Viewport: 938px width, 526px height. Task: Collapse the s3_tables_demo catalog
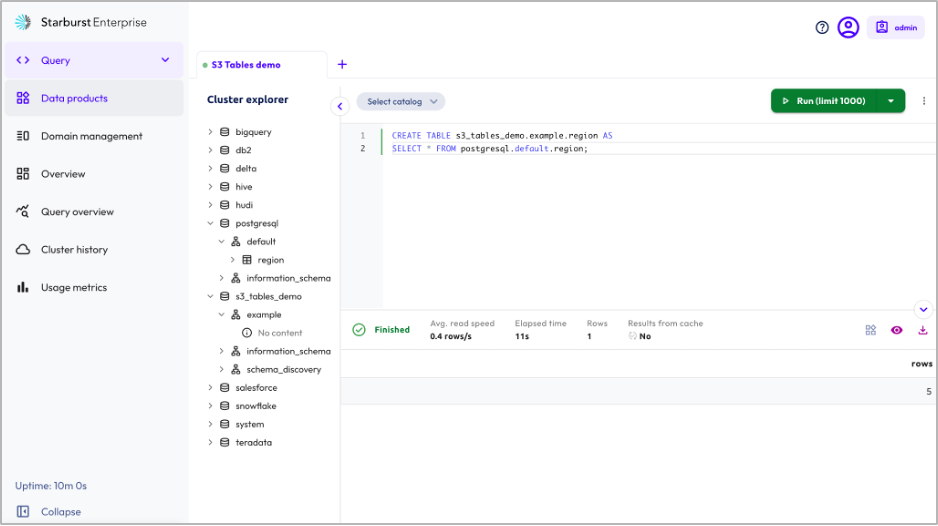coord(210,296)
